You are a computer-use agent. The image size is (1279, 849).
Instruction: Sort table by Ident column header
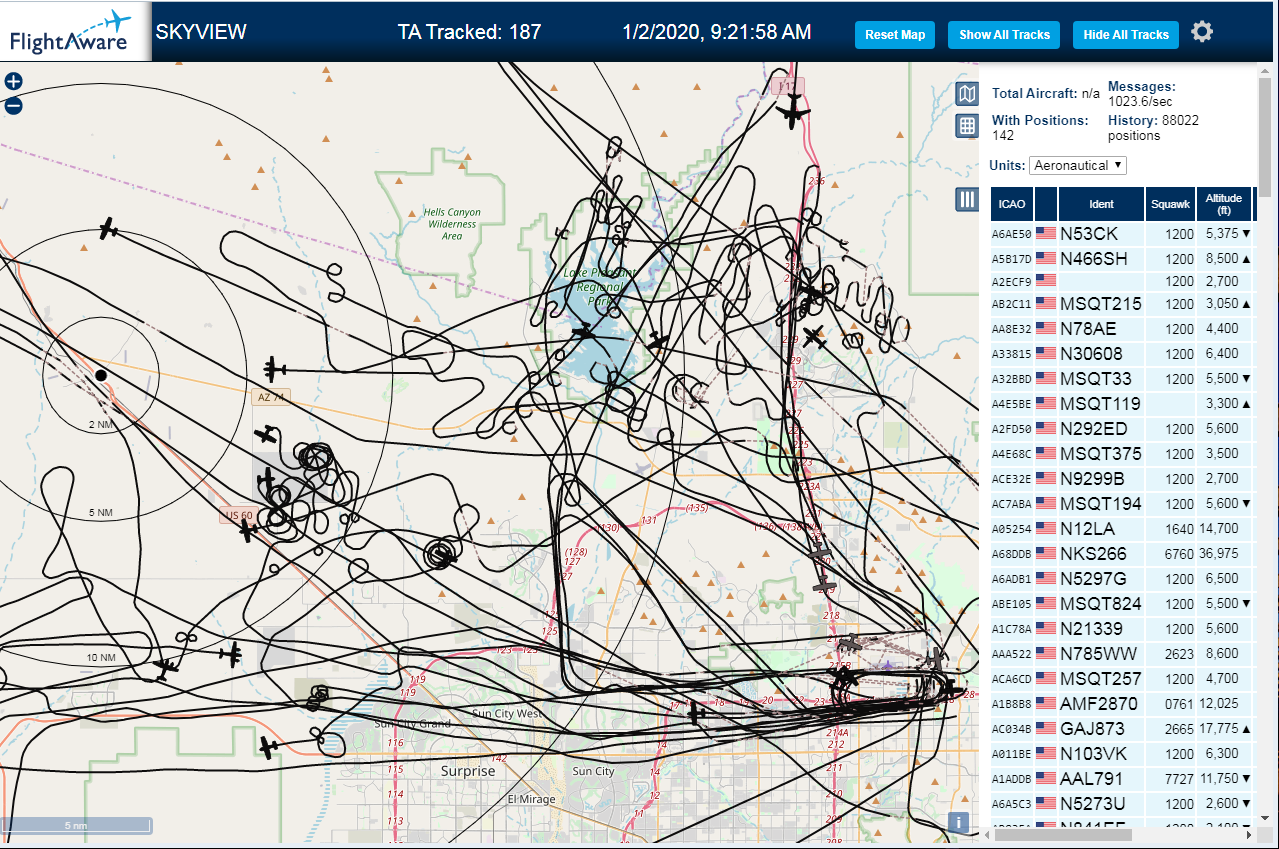1101,204
